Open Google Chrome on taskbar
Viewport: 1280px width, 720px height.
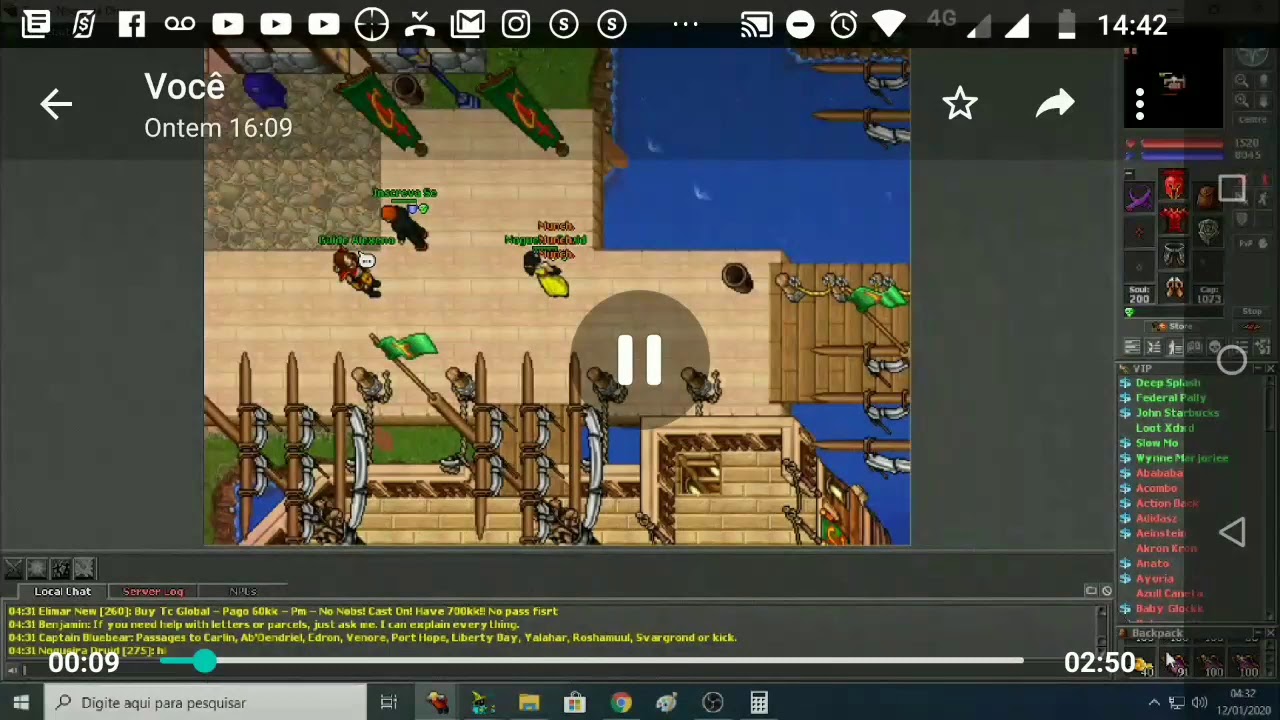tap(621, 703)
